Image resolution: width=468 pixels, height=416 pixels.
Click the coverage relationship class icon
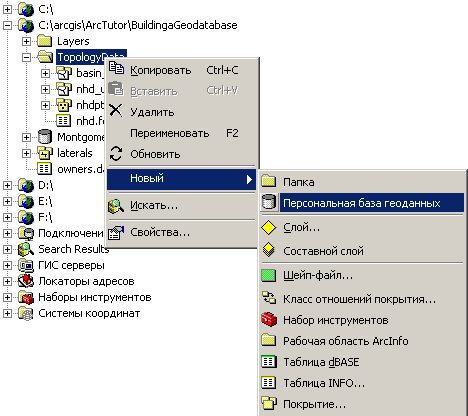(269, 298)
